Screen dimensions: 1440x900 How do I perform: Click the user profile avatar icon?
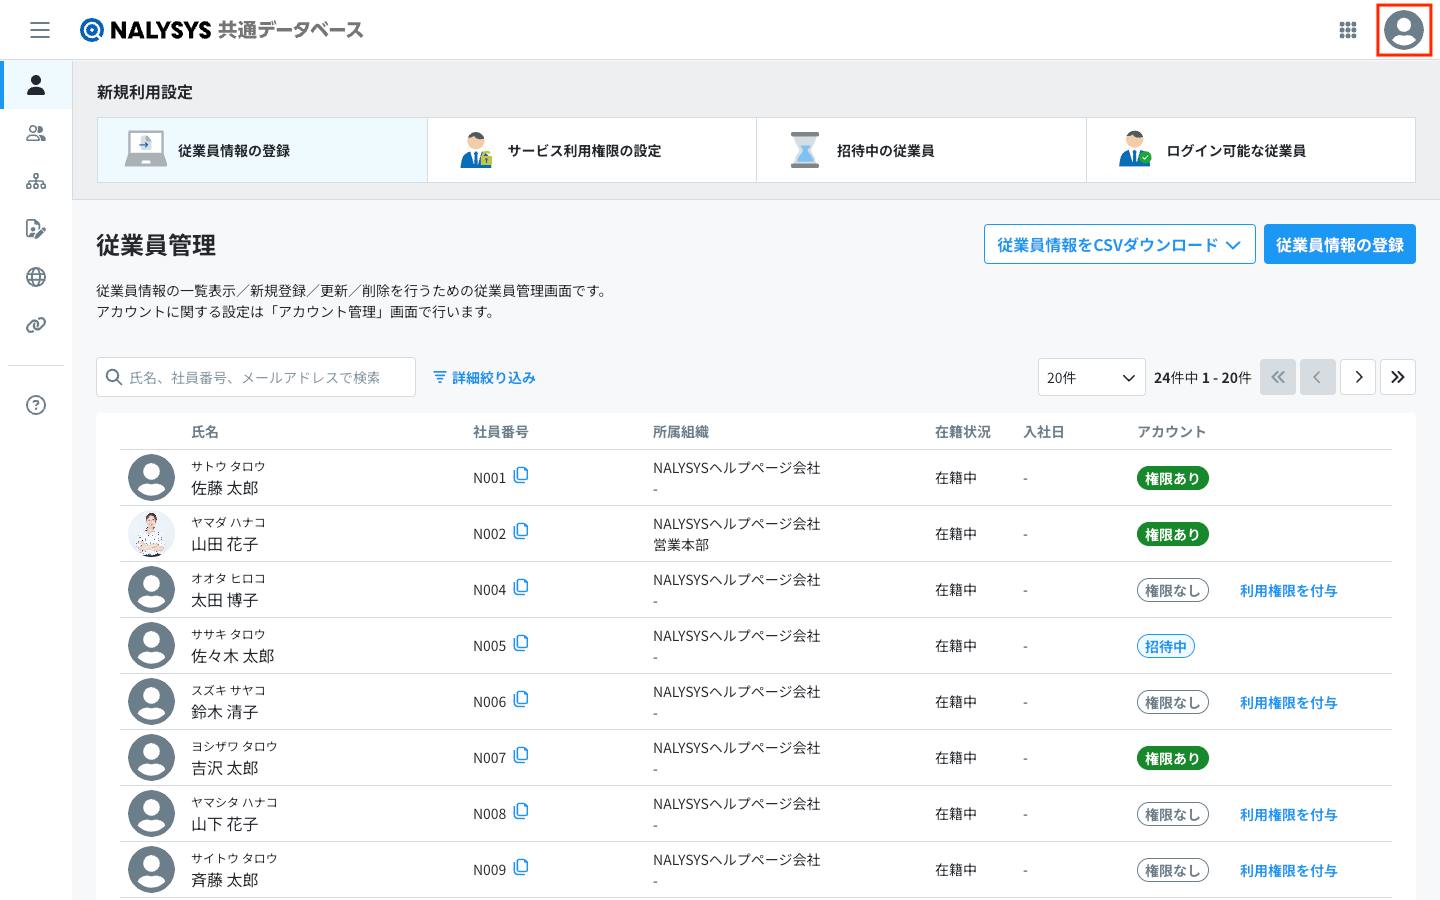1404,30
